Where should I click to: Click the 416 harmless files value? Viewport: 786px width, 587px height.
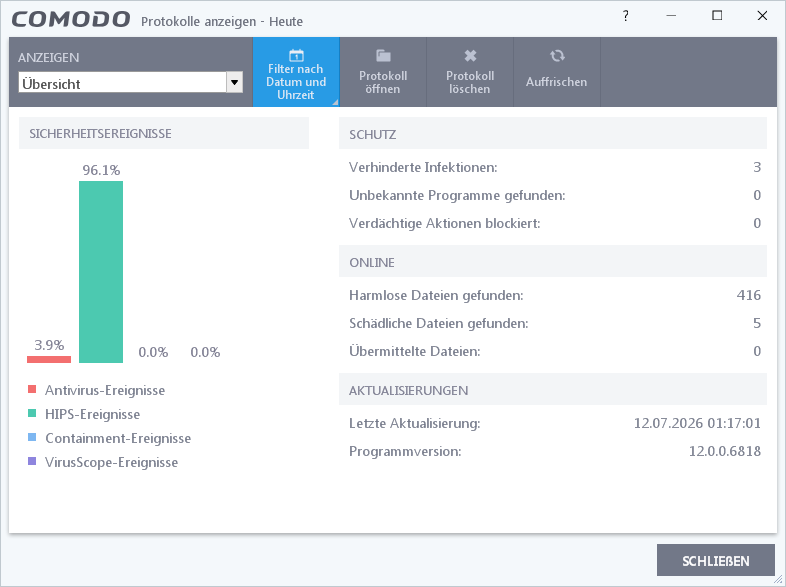point(749,295)
